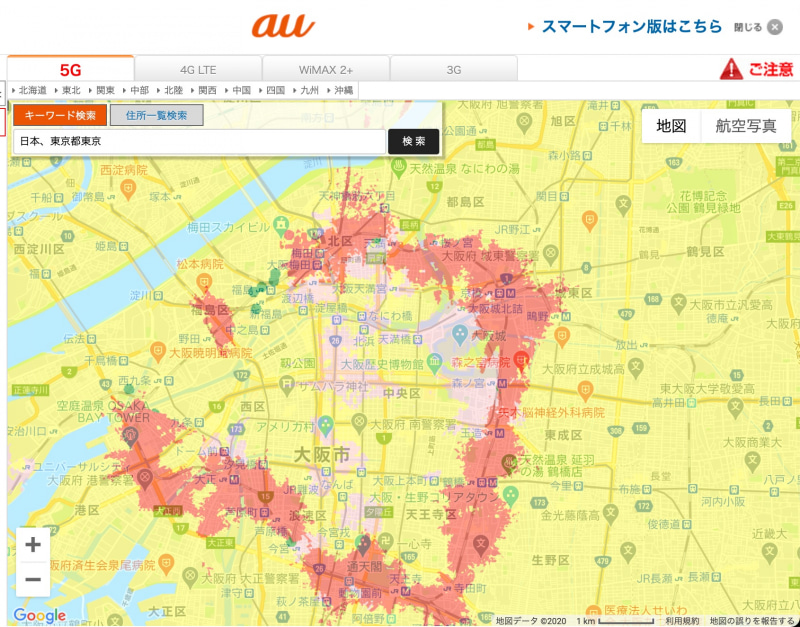Focus the keyword search input field

tap(199, 141)
